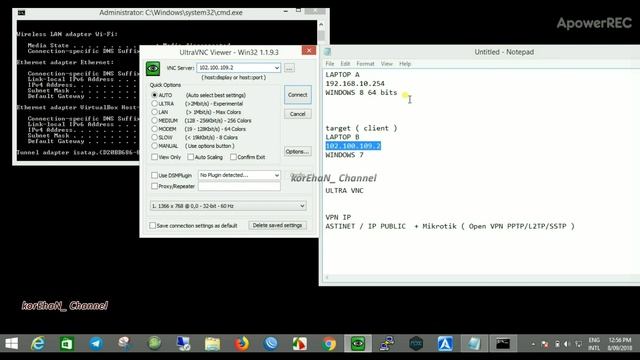Click the Notepad title bar icon
The height and width of the screenshot is (360, 640).
[x=327, y=52]
